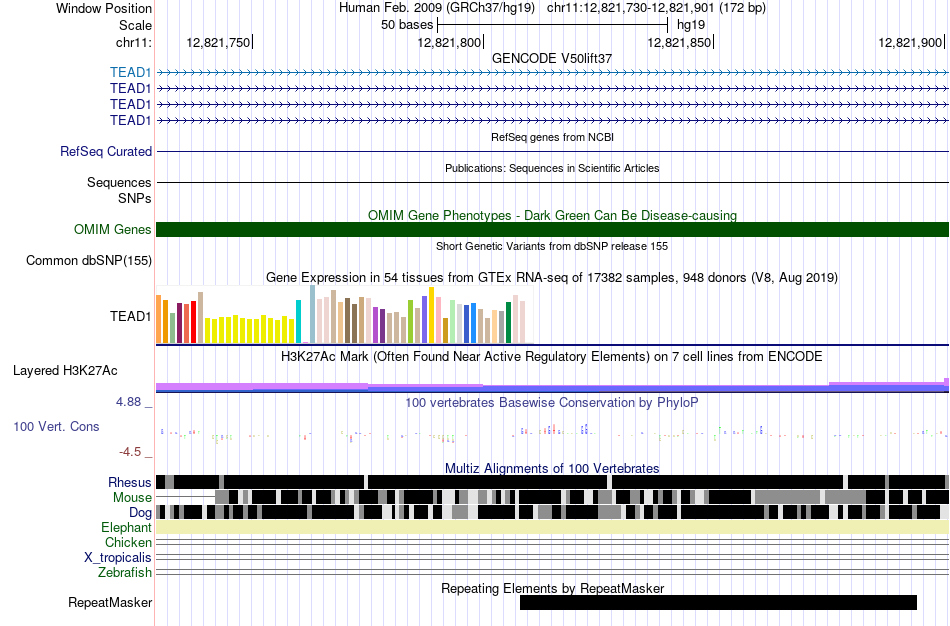
Task: Open the Gene Expression in 54 tissues GTEx title
Action: tap(552, 278)
